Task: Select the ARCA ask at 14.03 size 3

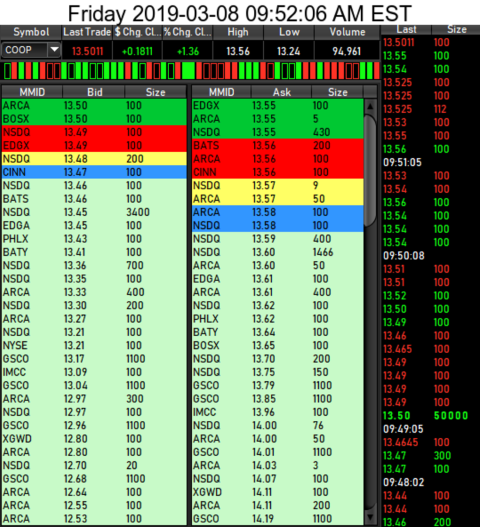Action: [278, 465]
